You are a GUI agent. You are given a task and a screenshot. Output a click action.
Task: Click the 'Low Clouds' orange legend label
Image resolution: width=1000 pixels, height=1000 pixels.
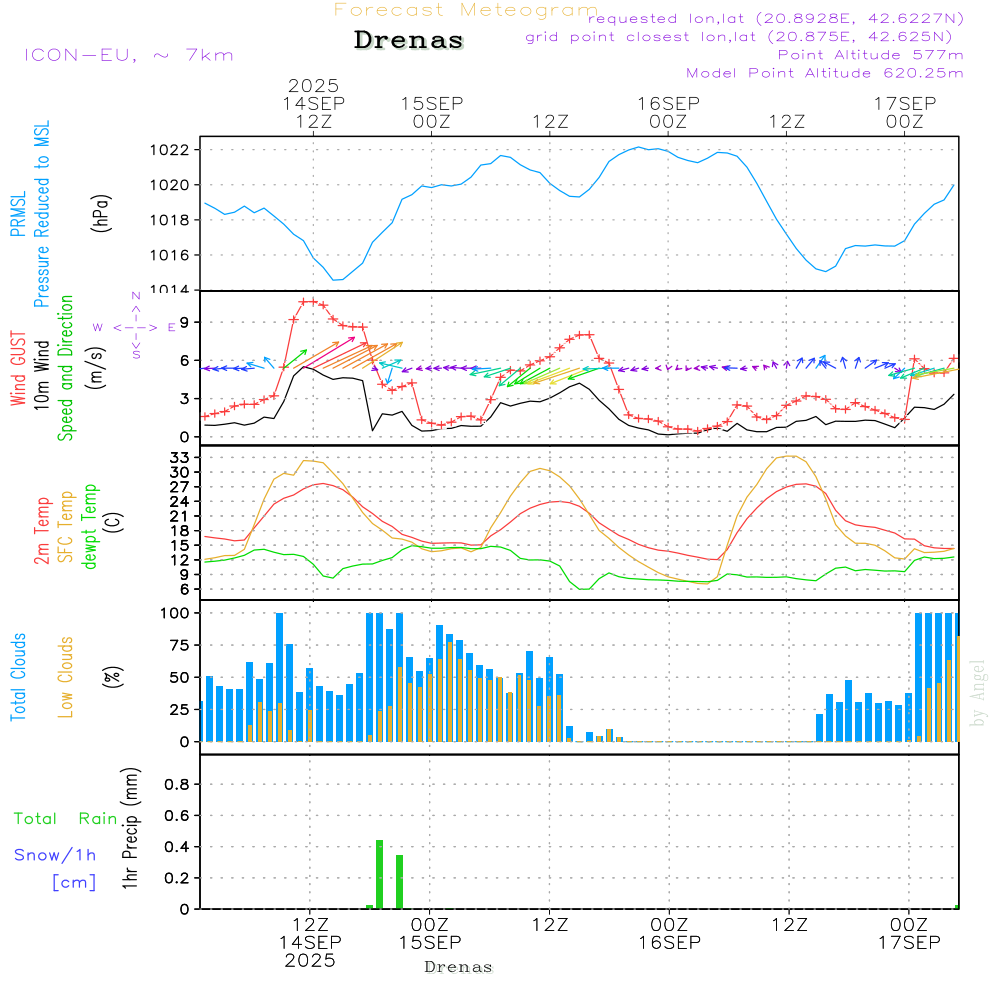pyautogui.click(x=66, y=677)
